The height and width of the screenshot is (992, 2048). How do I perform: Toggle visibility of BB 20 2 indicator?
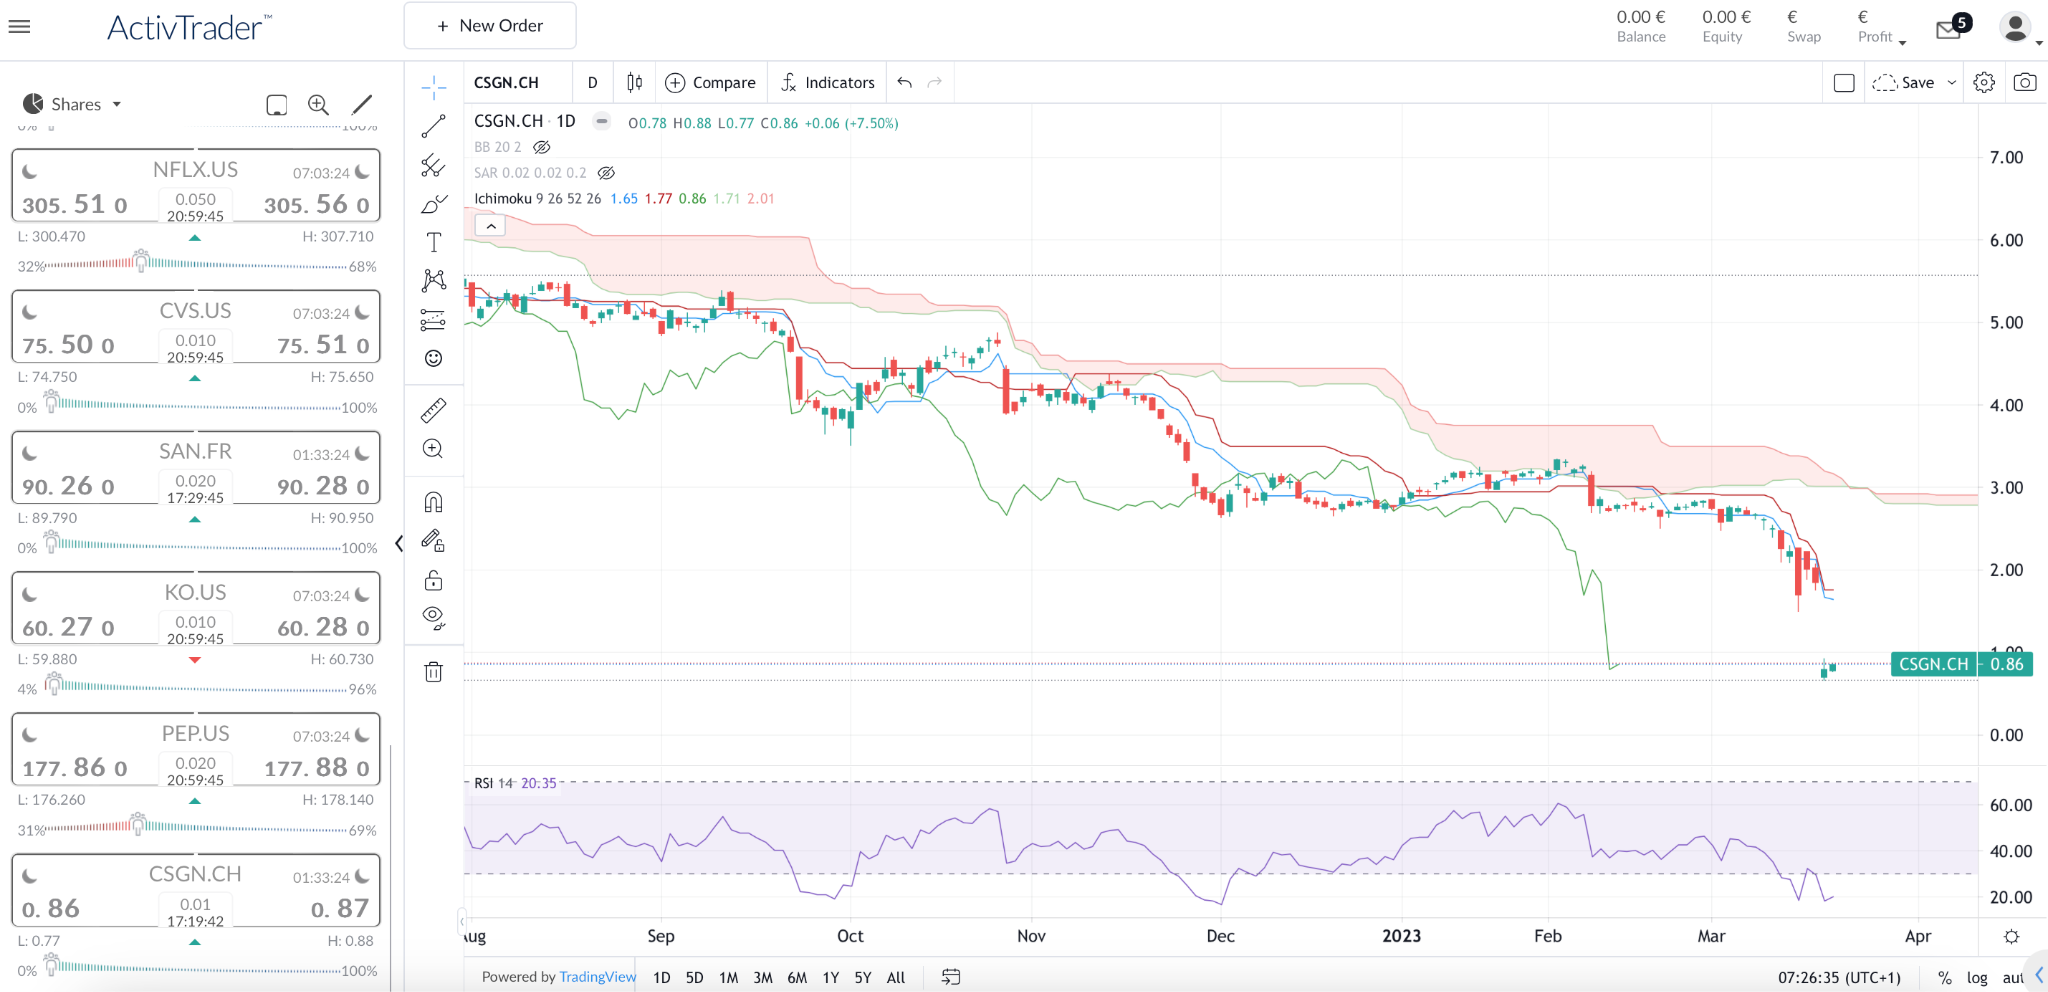click(541, 147)
